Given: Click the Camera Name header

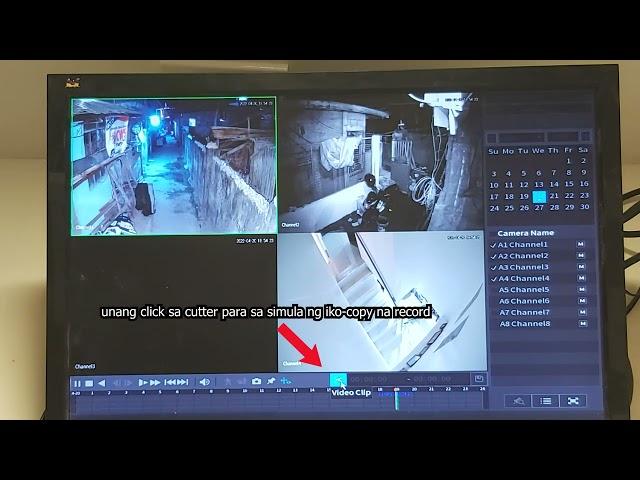Looking at the screenshot, I should pyautogui.click(x=526, y=233).
